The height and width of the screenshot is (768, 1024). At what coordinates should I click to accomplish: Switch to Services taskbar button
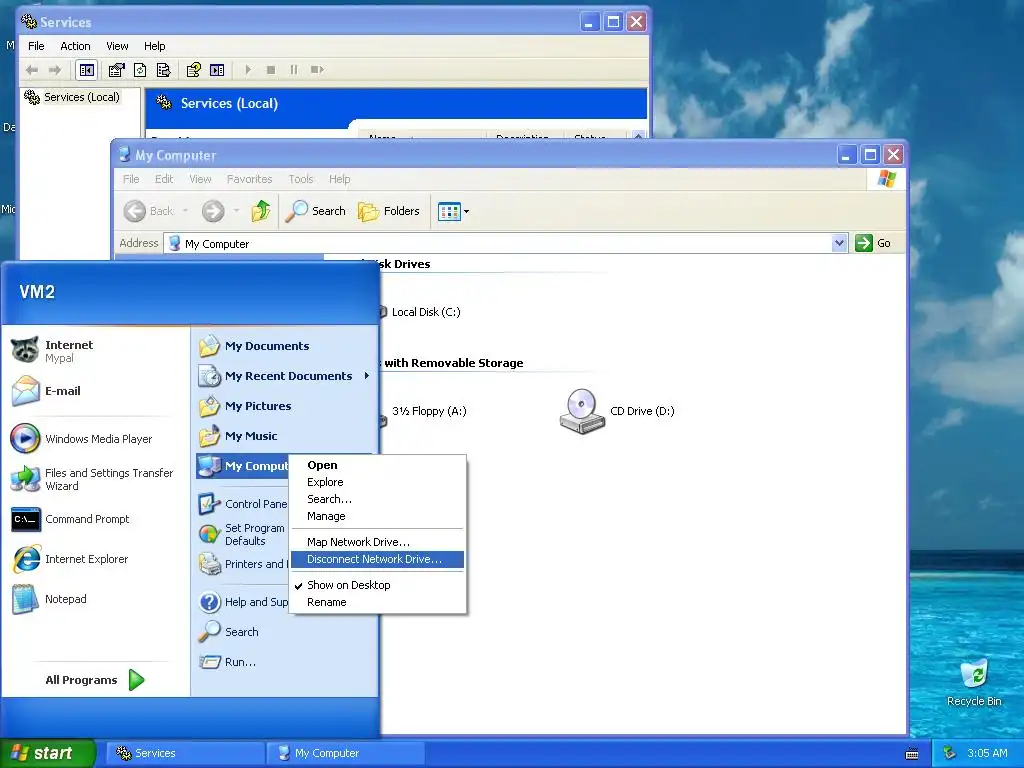click(x=185, y=753)
